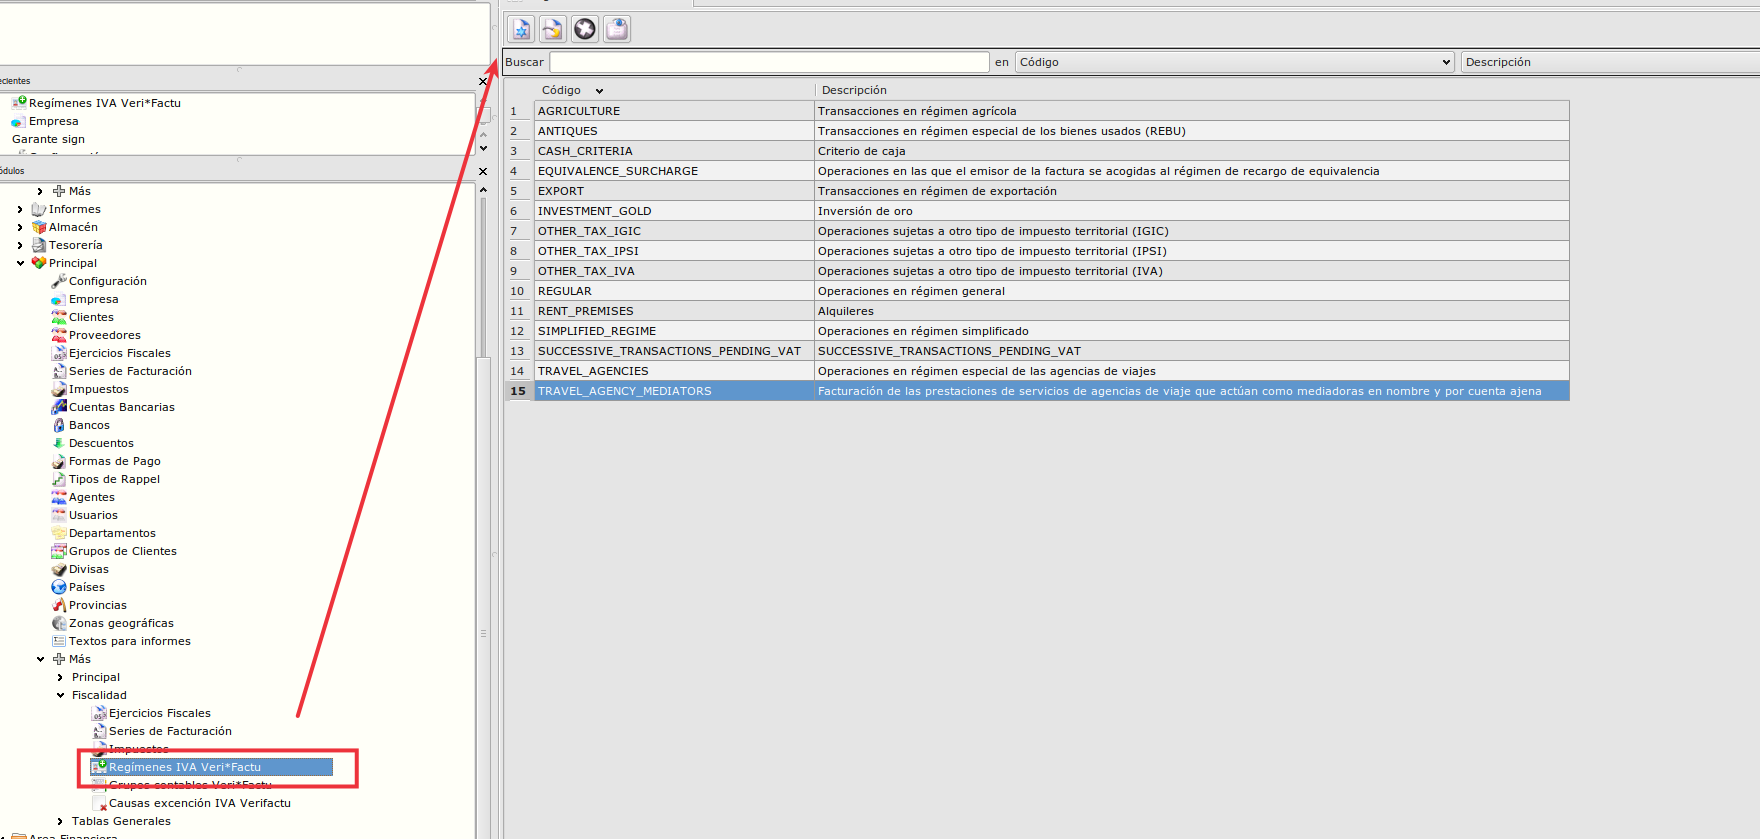Open Configuración wrench icon in tree
The height and width of the screenshot is (839, 1760).
click(x=59, y=281)
